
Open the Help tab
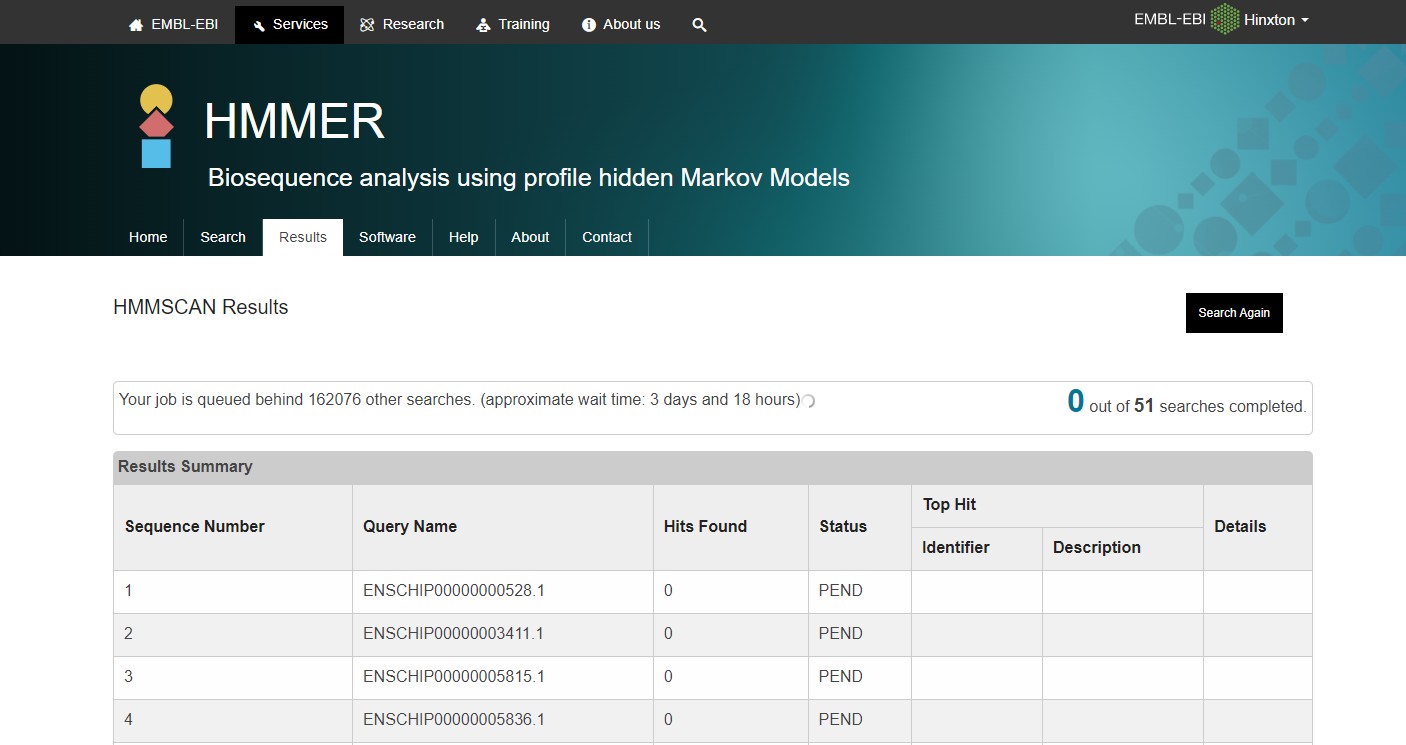tap(464, 237)
